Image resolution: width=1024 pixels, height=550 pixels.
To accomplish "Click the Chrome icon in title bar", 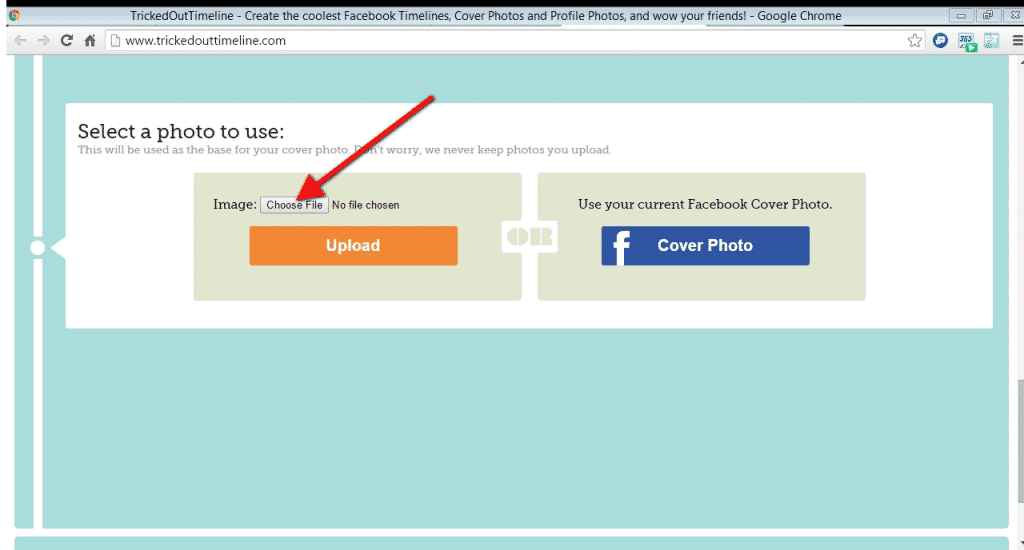I will pyautogui.click(x=14, y=15).
